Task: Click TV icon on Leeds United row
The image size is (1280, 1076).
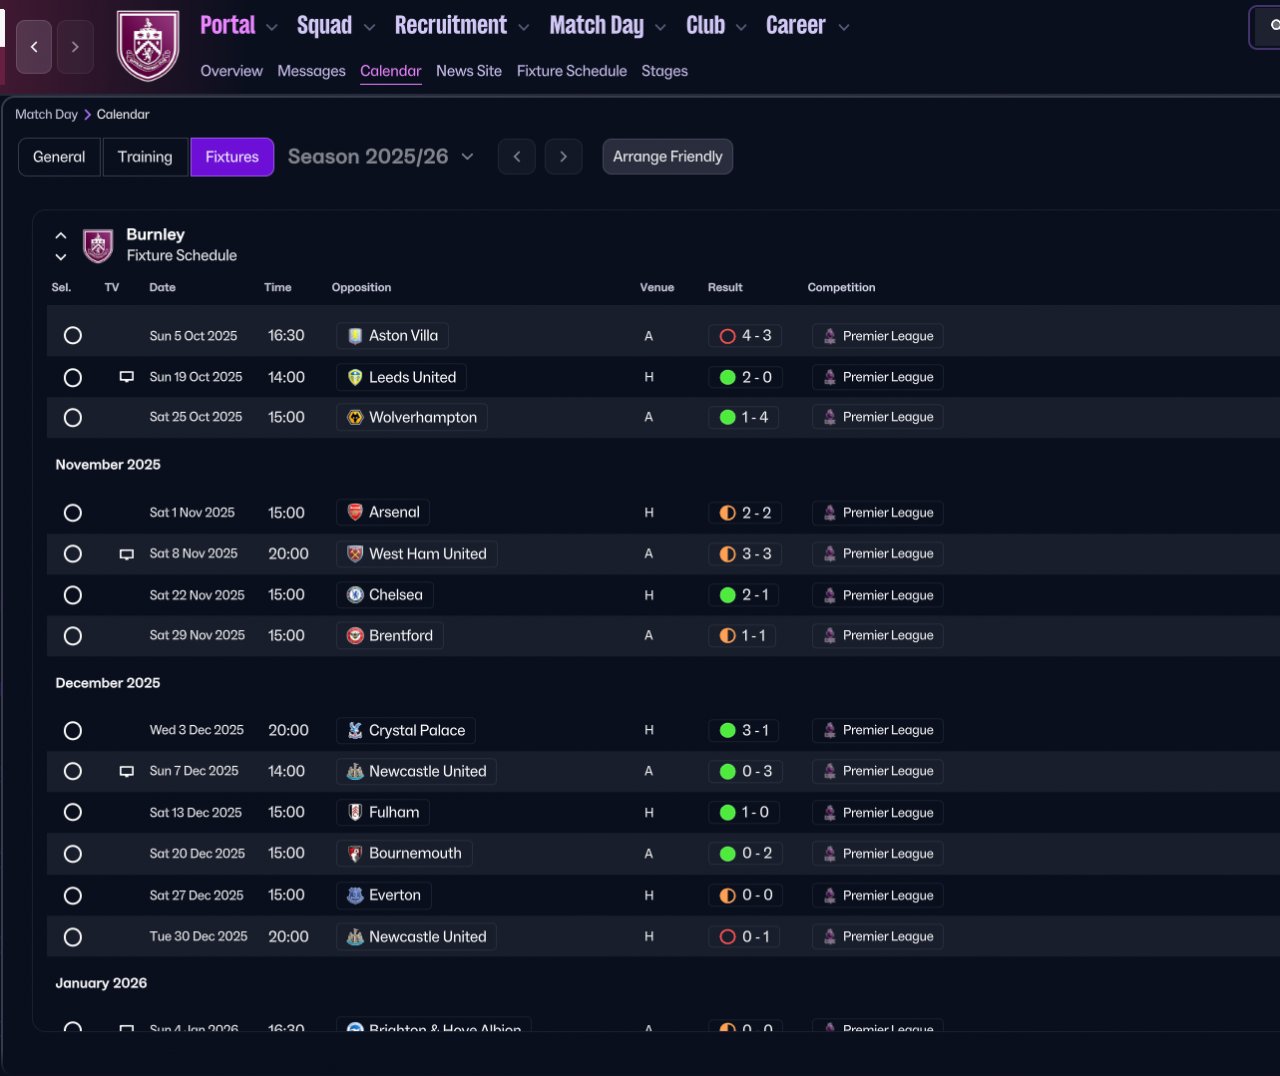Action: (x=127, y=377)
